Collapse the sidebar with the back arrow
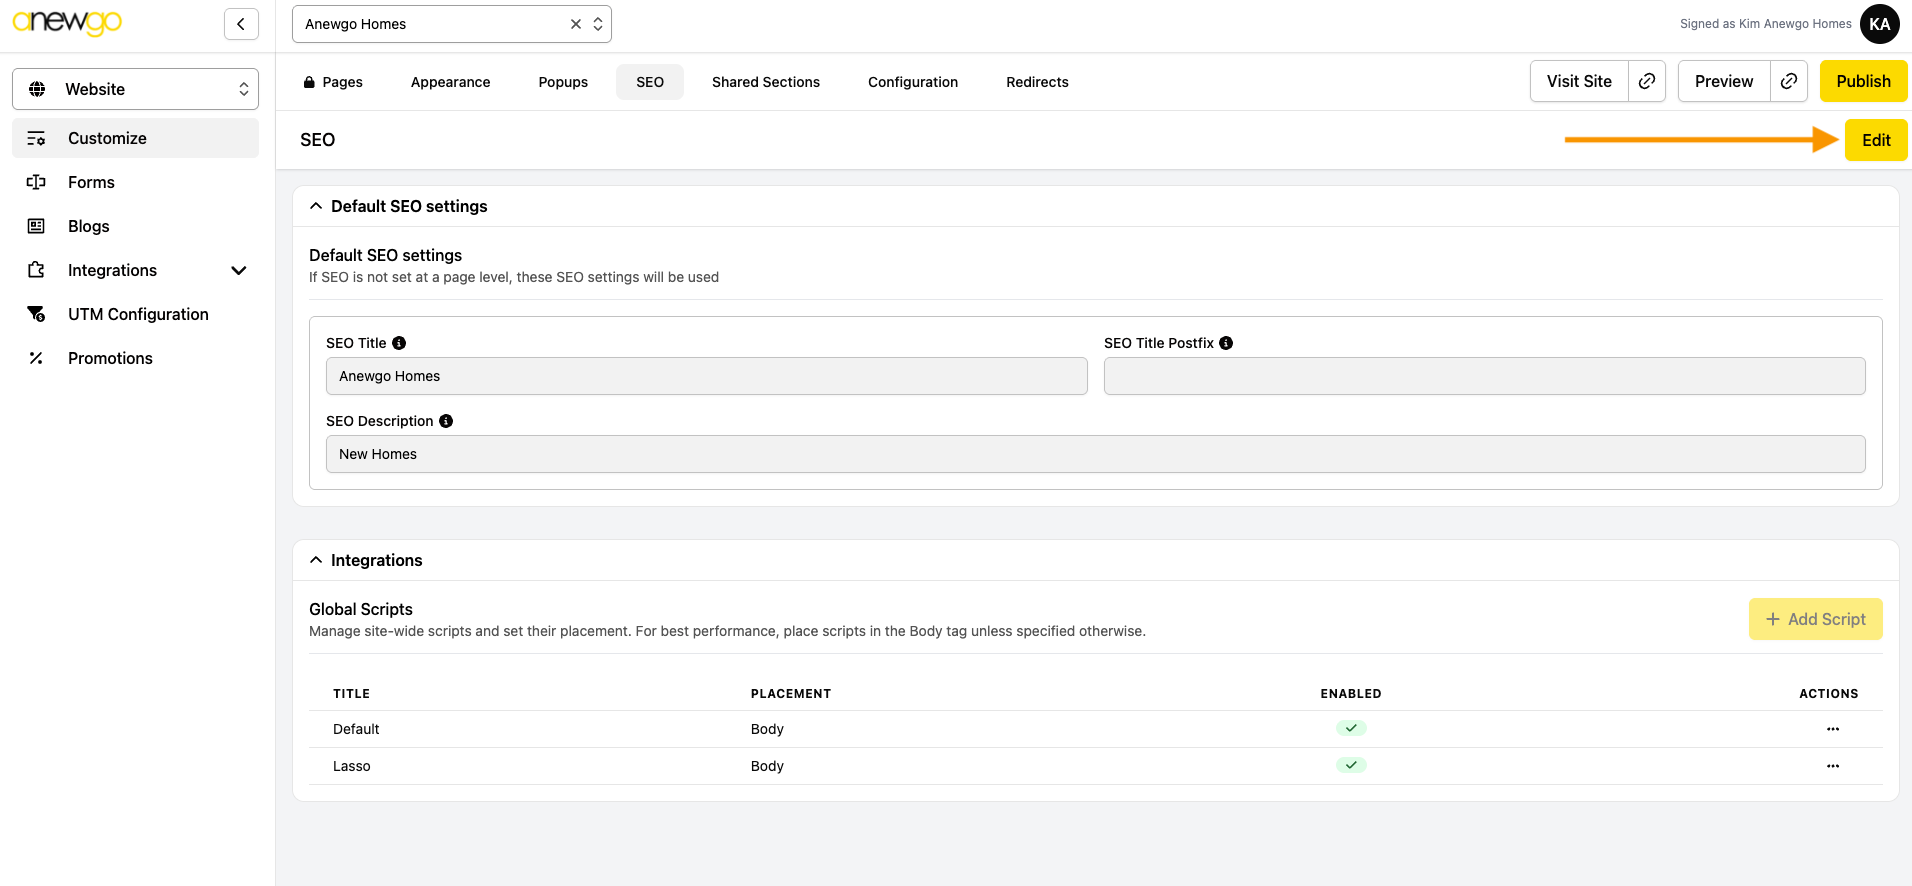1912x886 pixels. [x=241, y=24]
